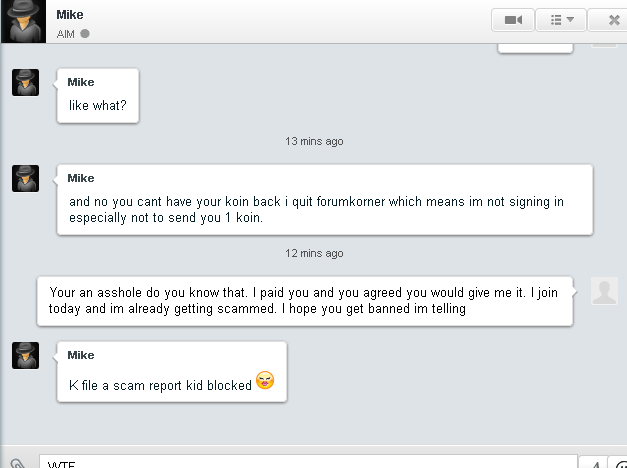Screen dimensions: 627x468
Task: Click the "12 mins ago" timestamp
Action: click(314, 252)
